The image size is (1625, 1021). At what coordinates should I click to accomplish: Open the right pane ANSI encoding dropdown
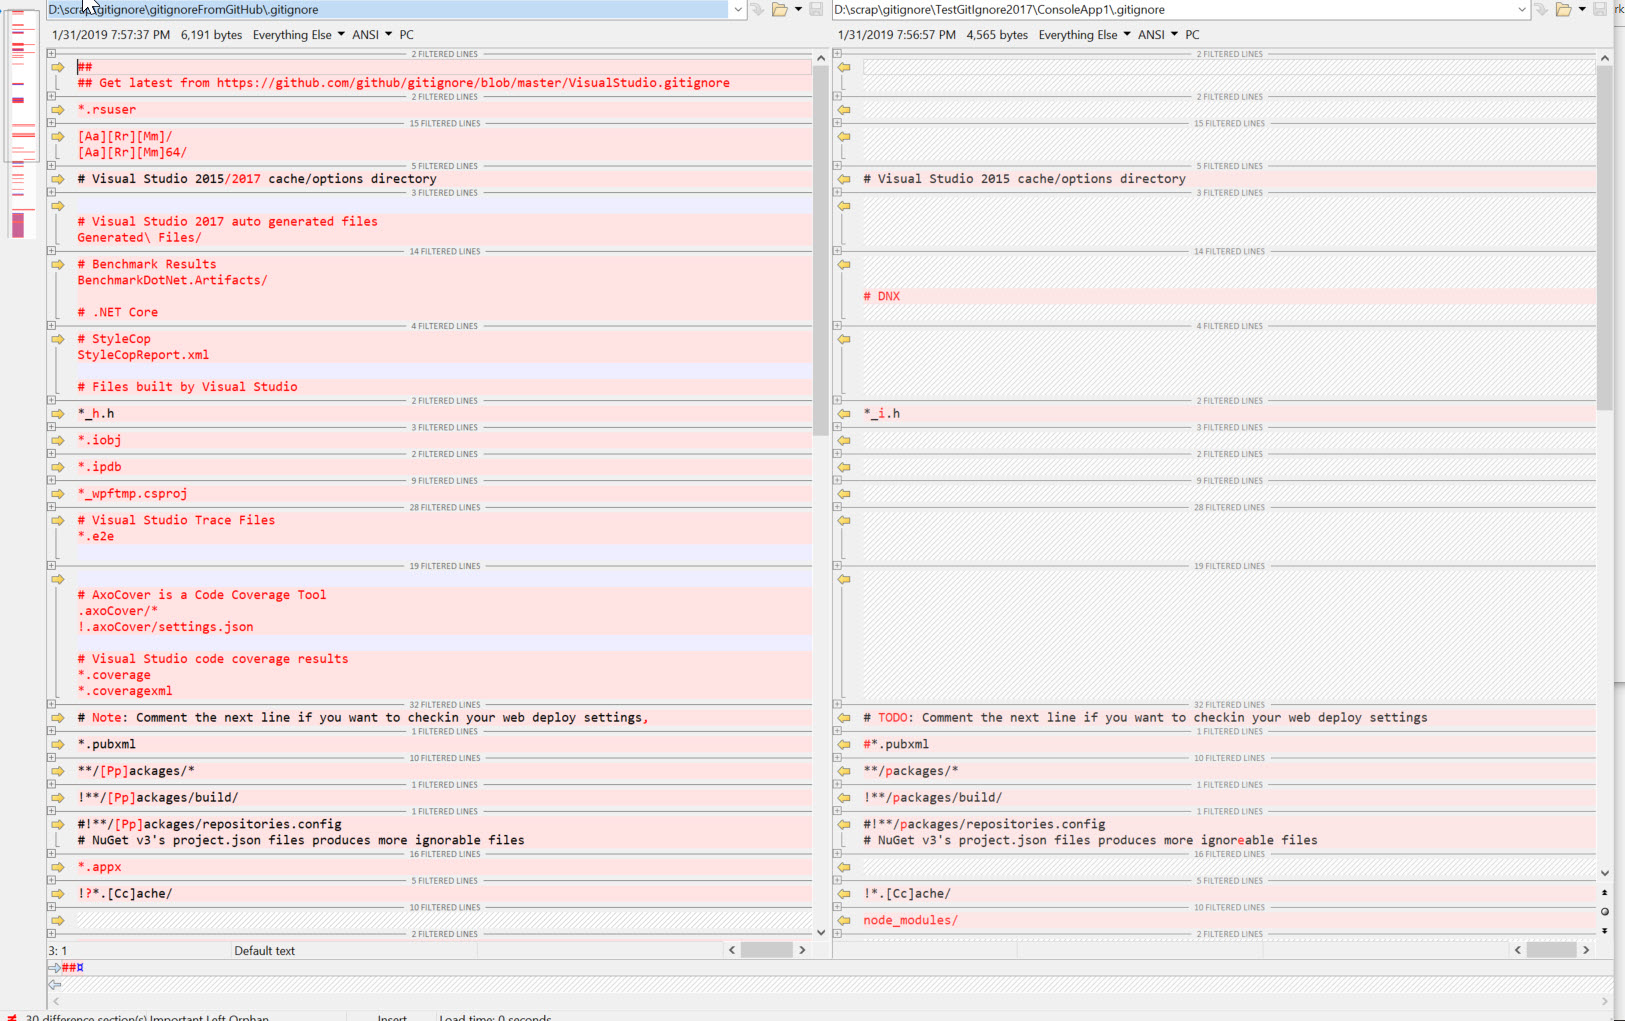tap(1157, 35)
